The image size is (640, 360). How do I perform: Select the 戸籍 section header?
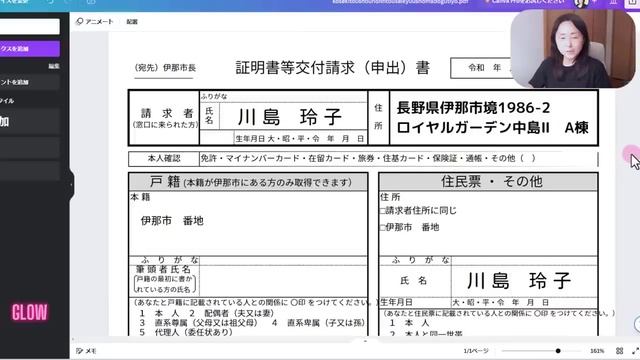[x=248, y=182]
